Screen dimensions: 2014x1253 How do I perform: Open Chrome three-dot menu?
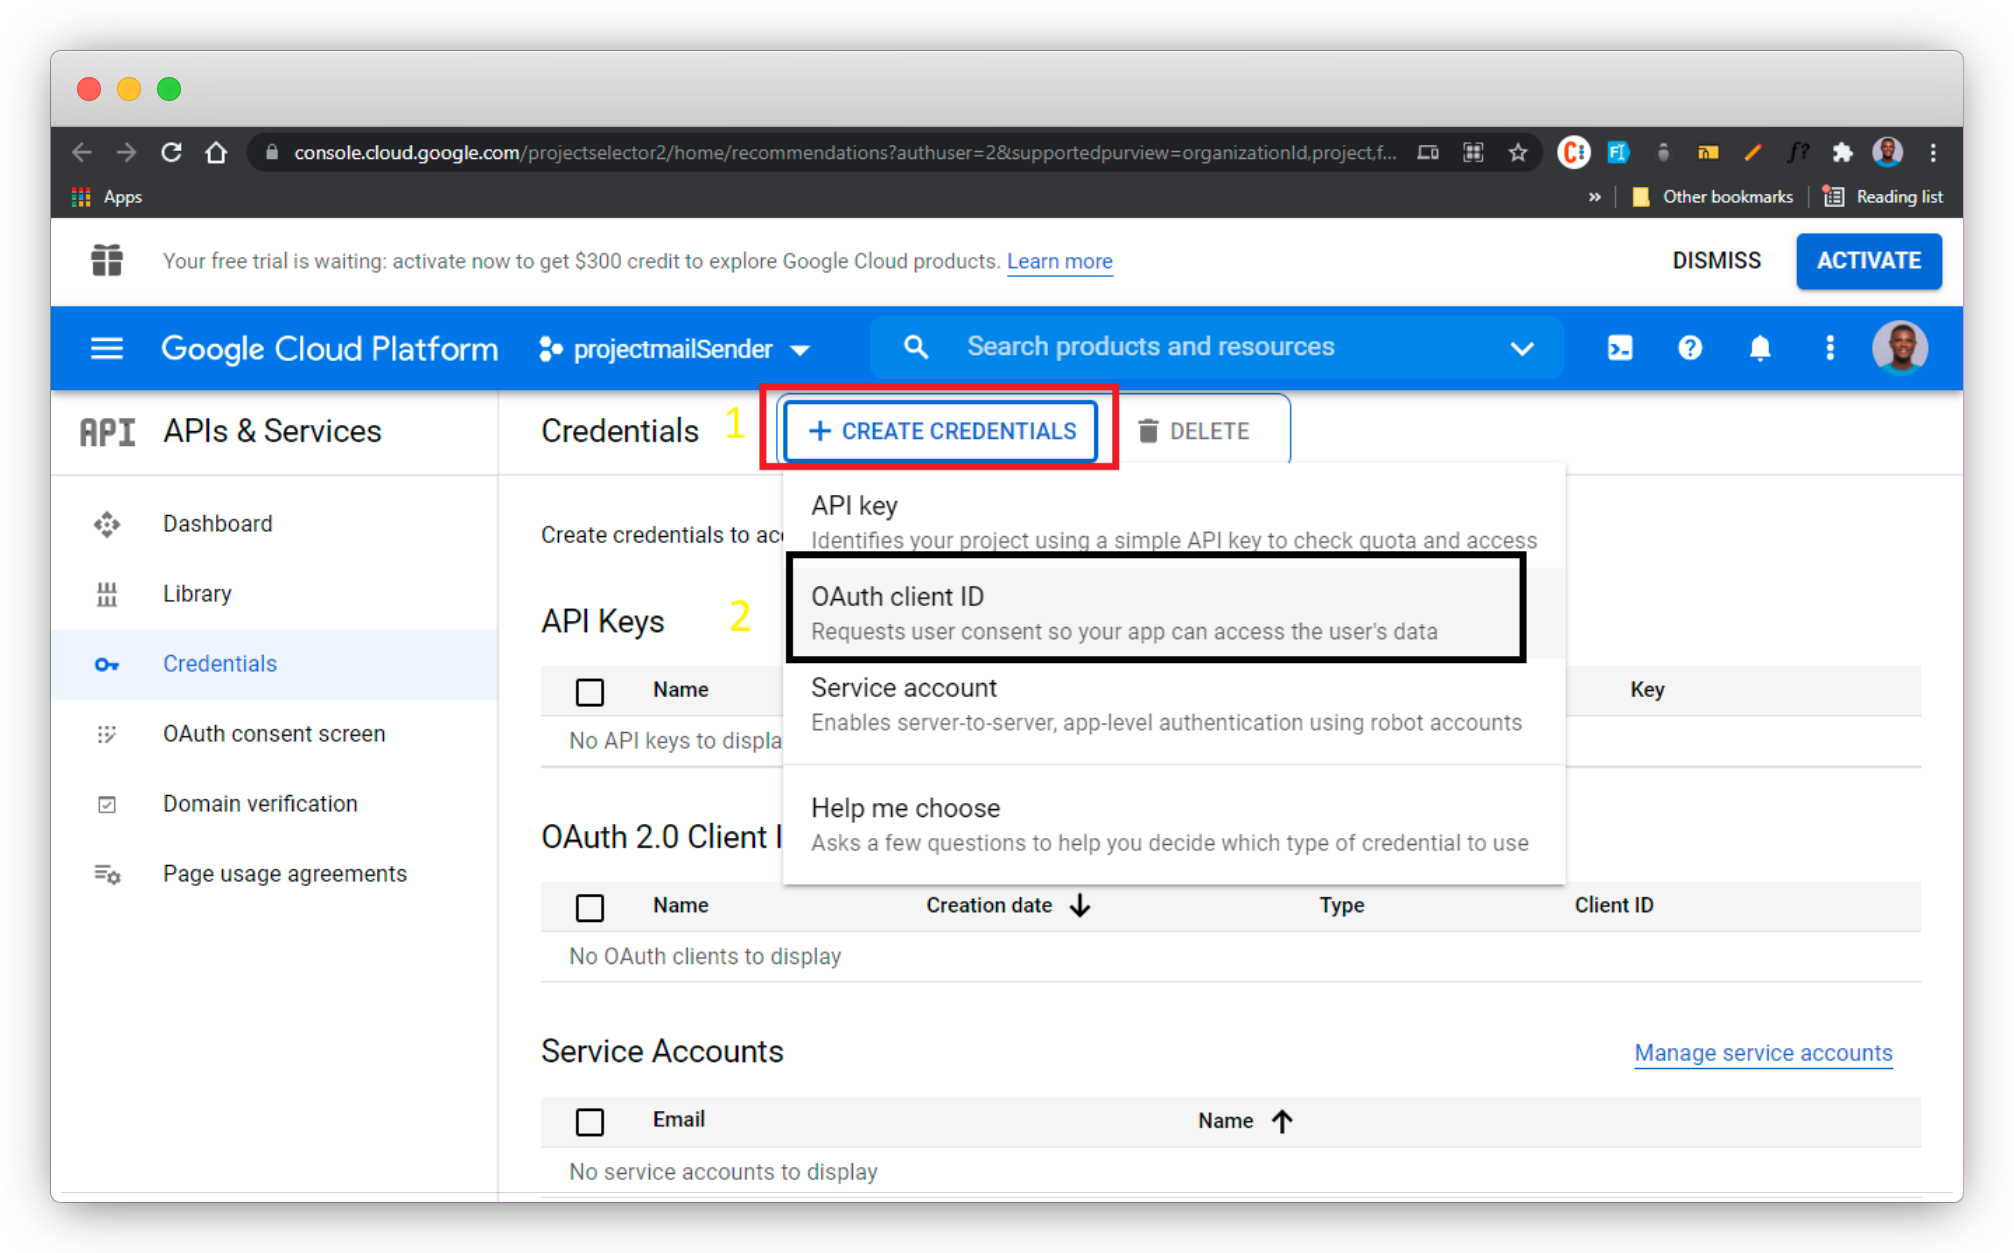(1933, 152)
